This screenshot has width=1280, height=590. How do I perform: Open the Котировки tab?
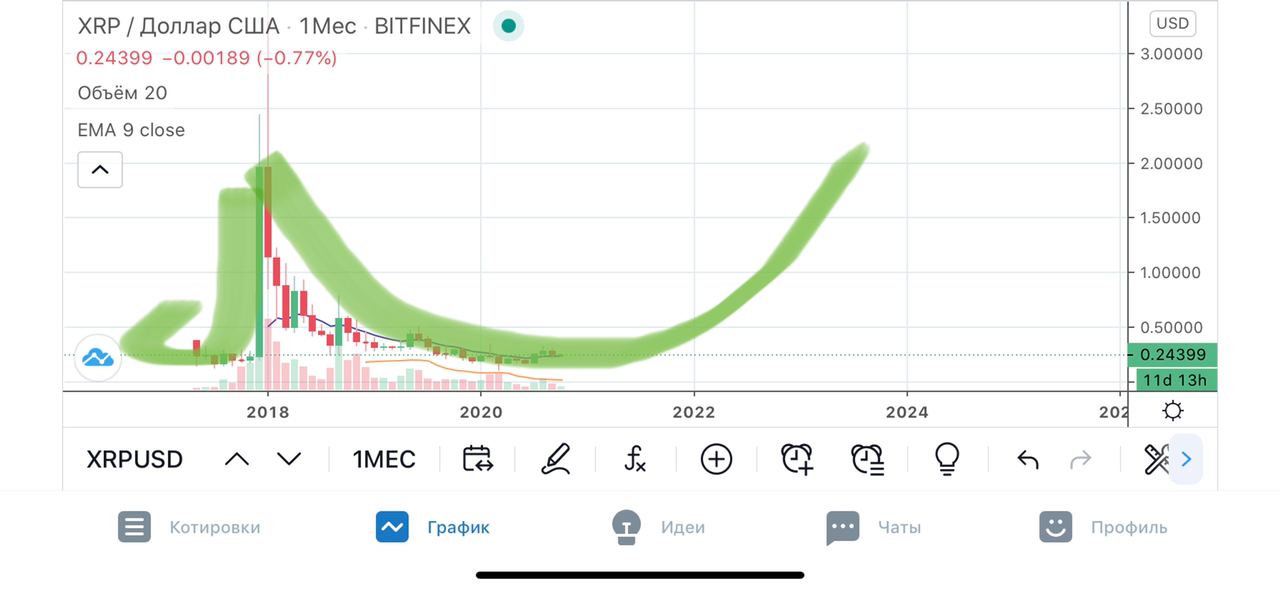pos(189,527)
